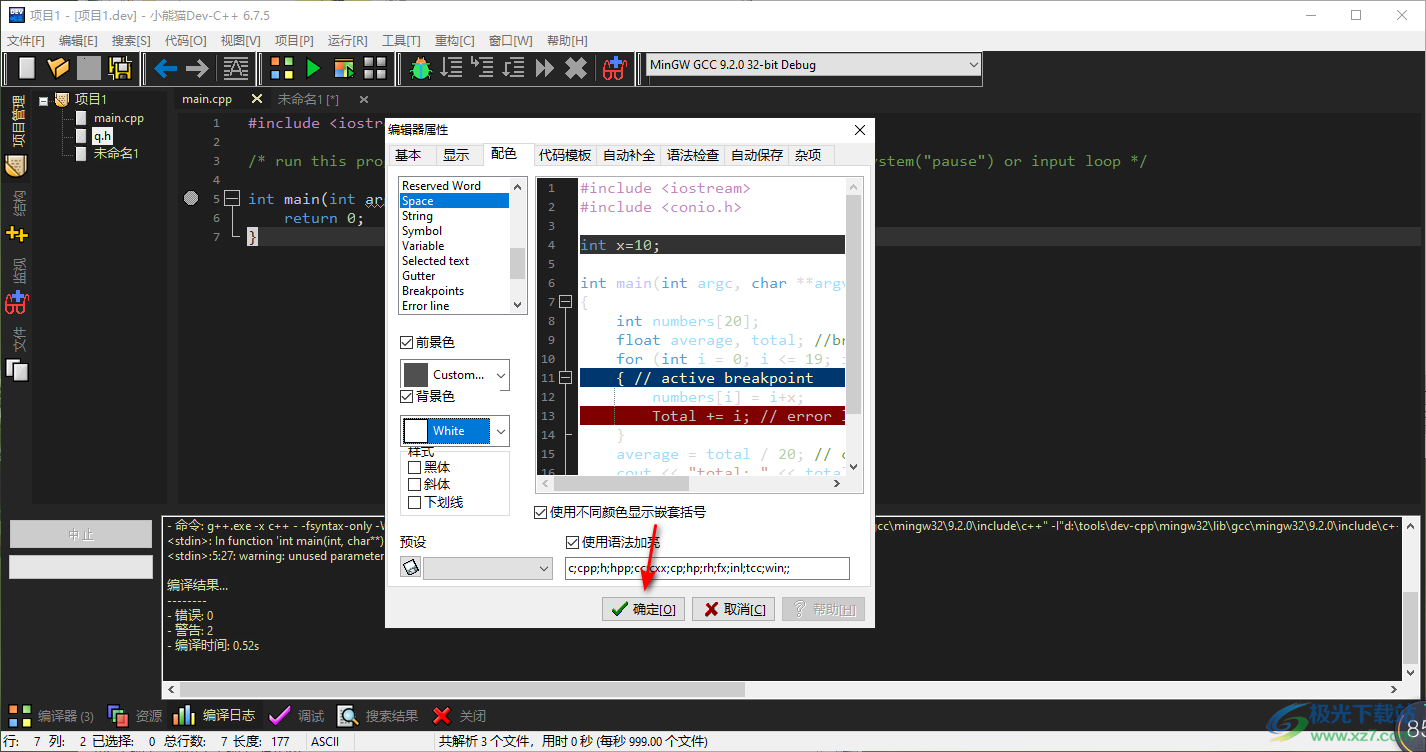The image size is (1426, 752).
Task: Click the Add Watch glasses toolbar icon
Action: [614, 68]
